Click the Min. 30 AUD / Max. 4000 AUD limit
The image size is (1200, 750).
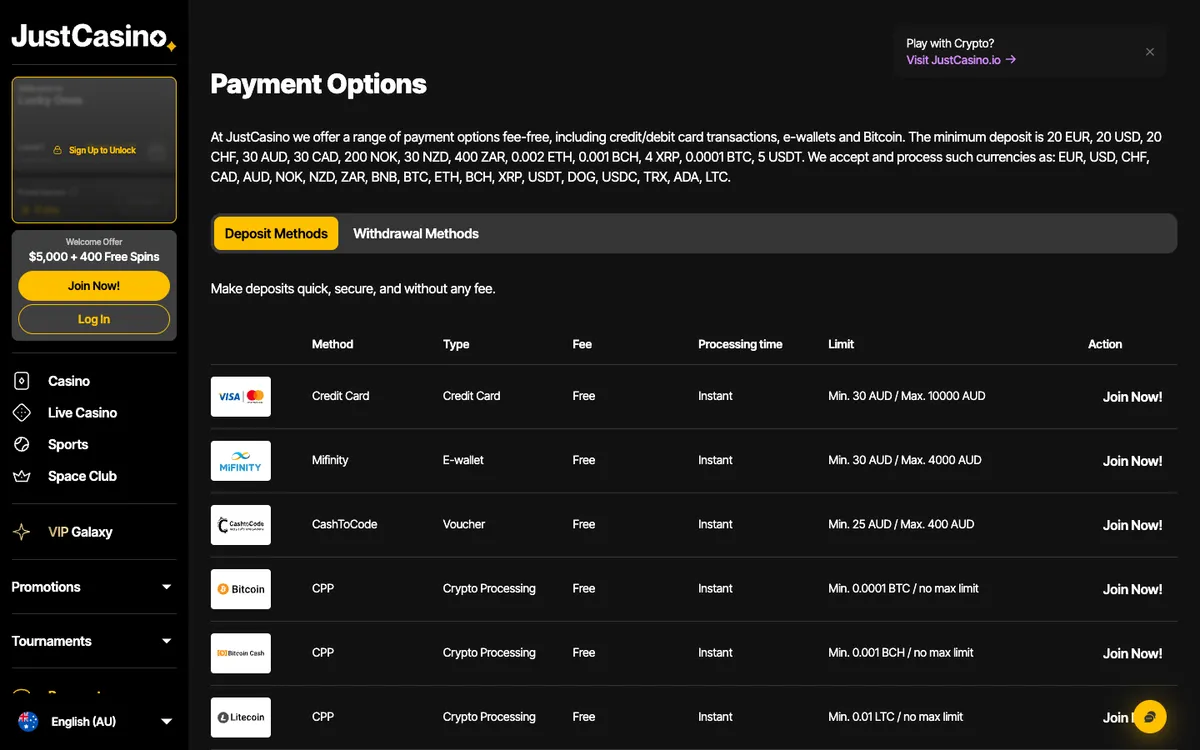905,460
